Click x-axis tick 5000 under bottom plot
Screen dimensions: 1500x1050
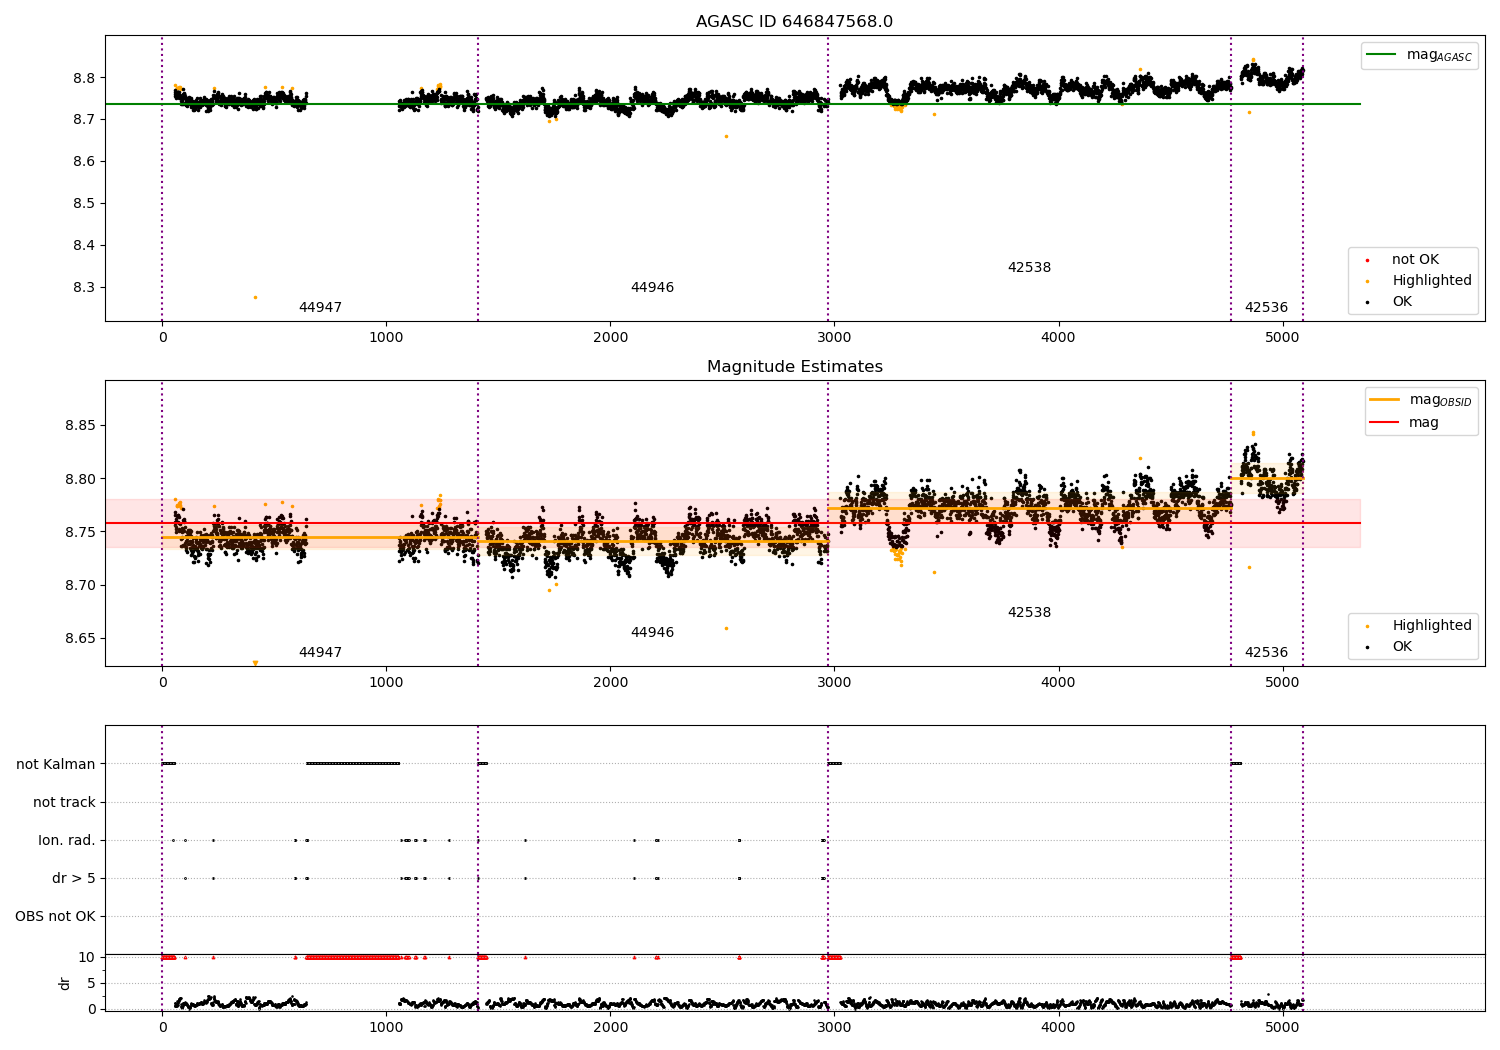[1282, 1027]
